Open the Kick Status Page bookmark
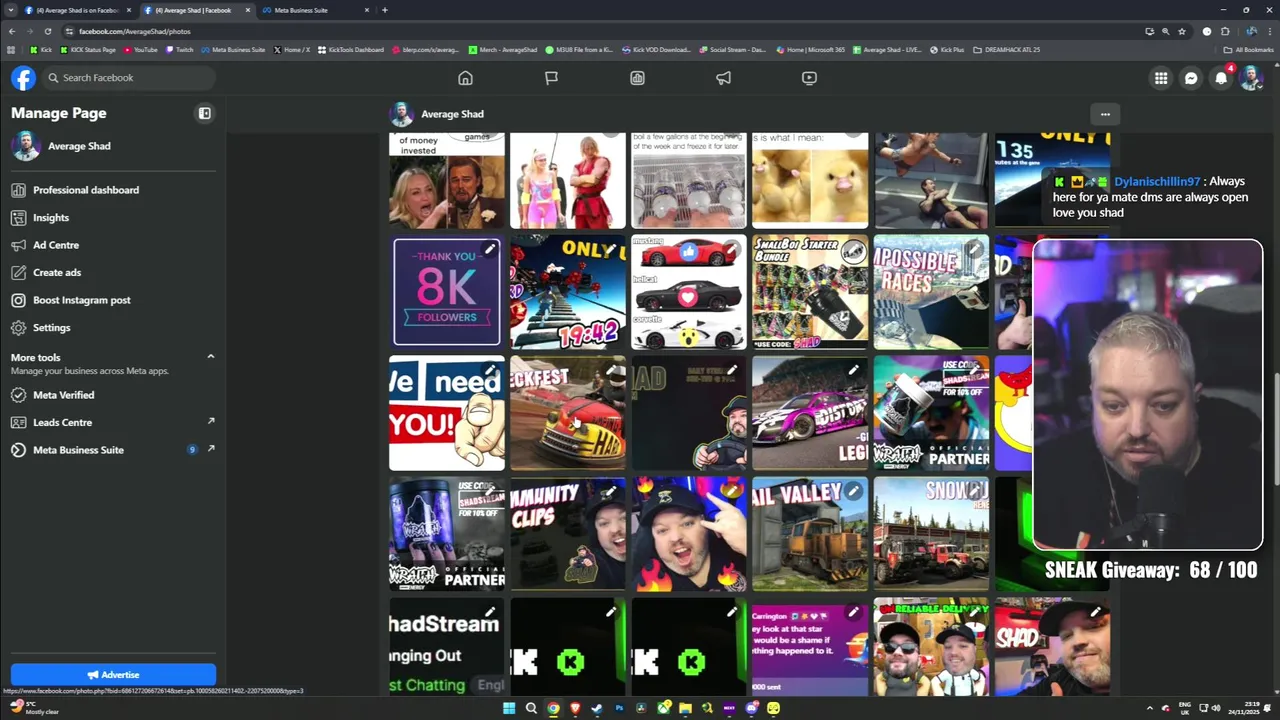The width and height of the screenshot is (1280, 720). pos(88,49)
